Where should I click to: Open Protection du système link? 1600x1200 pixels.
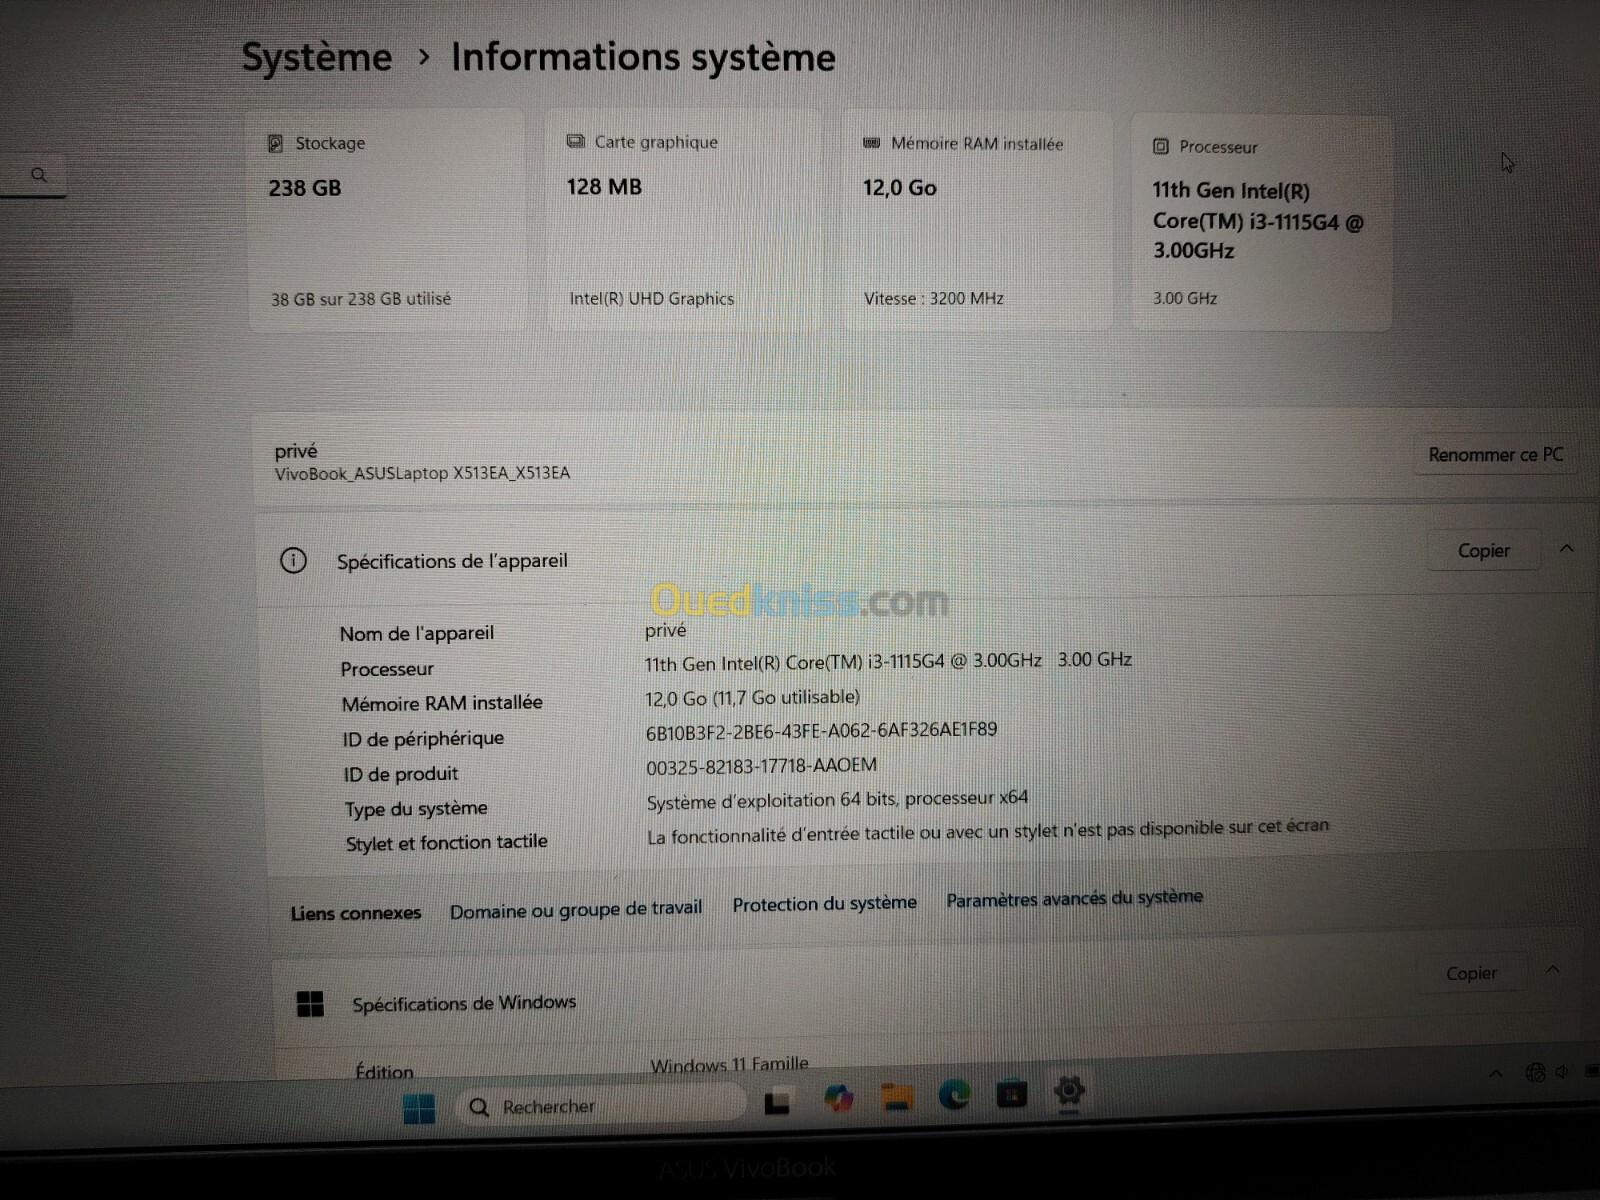pyautogui.click(x=824, y=904)
